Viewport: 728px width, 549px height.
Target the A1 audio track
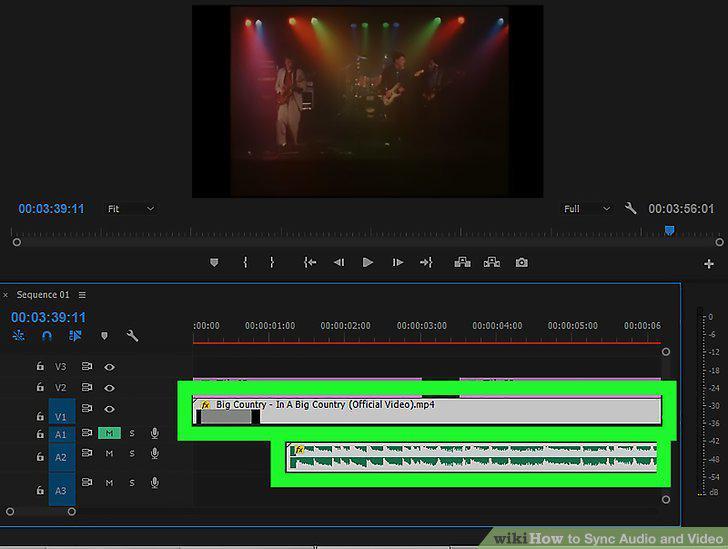click(x=62, y=434)
